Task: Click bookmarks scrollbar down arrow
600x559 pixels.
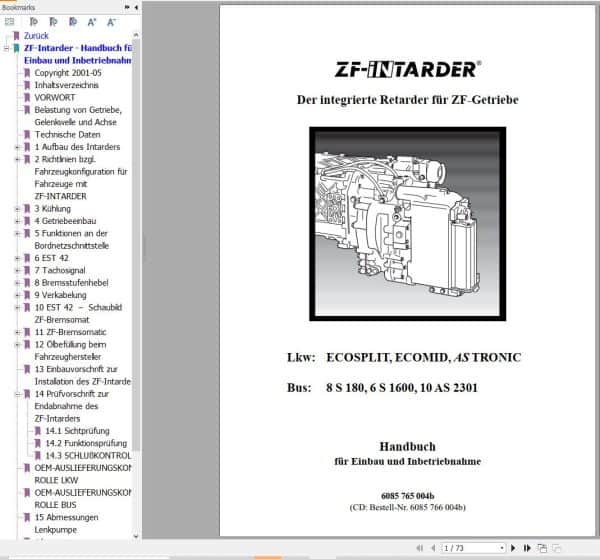Action: coord(136,536)
